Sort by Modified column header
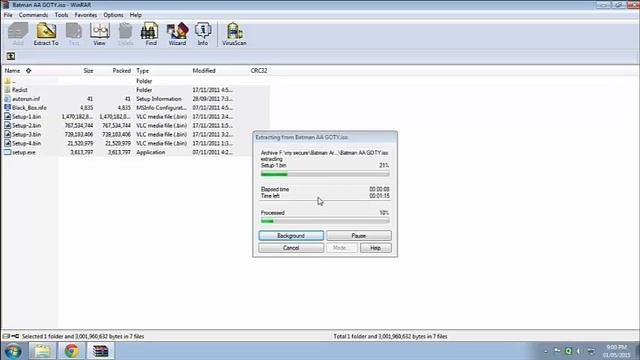 (x=204, y=71)
